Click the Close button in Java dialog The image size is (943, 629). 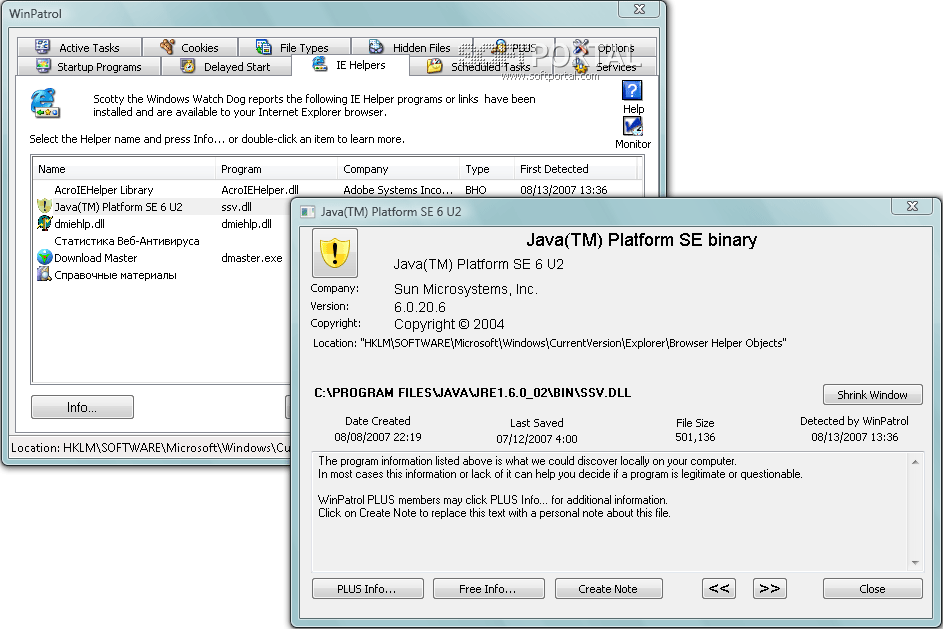(x=873, y=589)
